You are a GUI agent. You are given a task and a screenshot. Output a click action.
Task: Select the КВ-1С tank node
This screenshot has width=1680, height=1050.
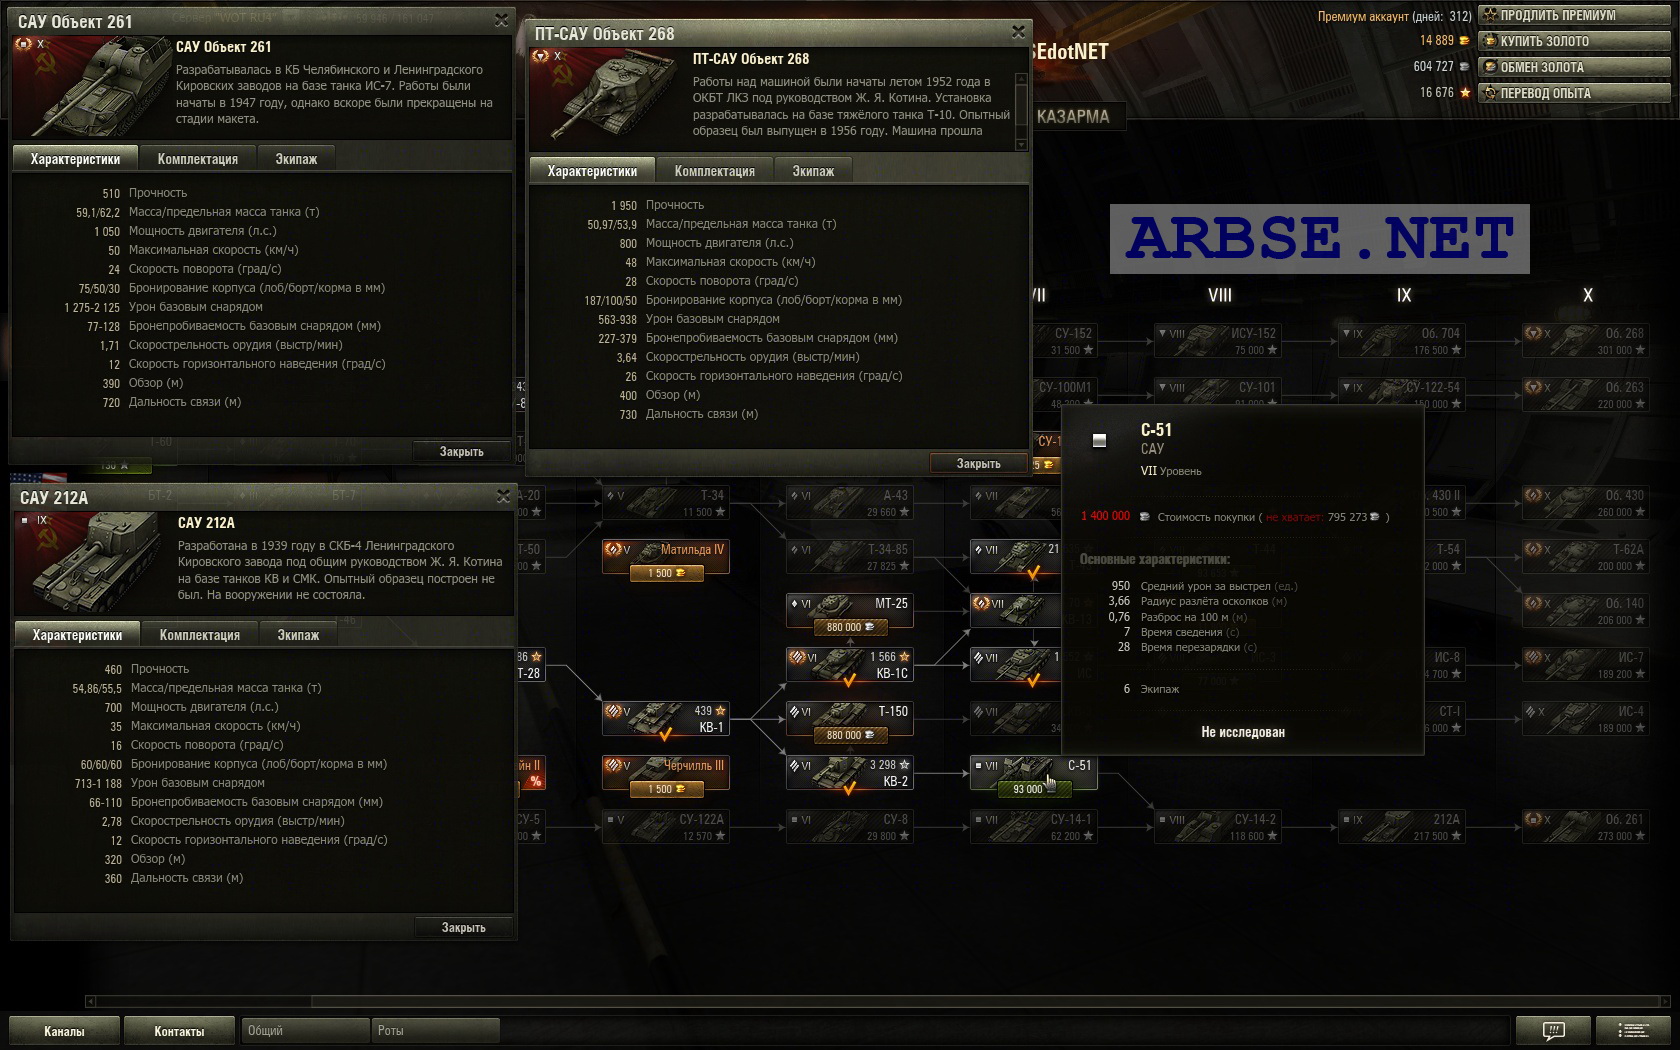click(850, 665)
